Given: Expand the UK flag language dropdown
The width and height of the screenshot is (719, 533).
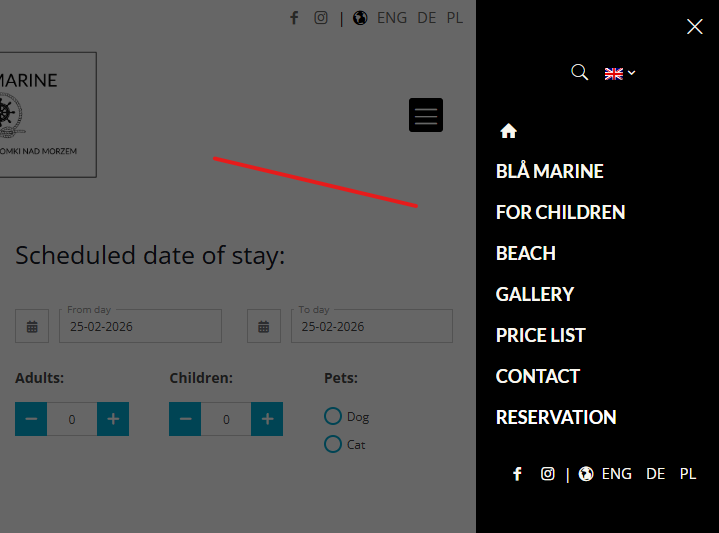Looking at the screenshot, I should 620,73.
